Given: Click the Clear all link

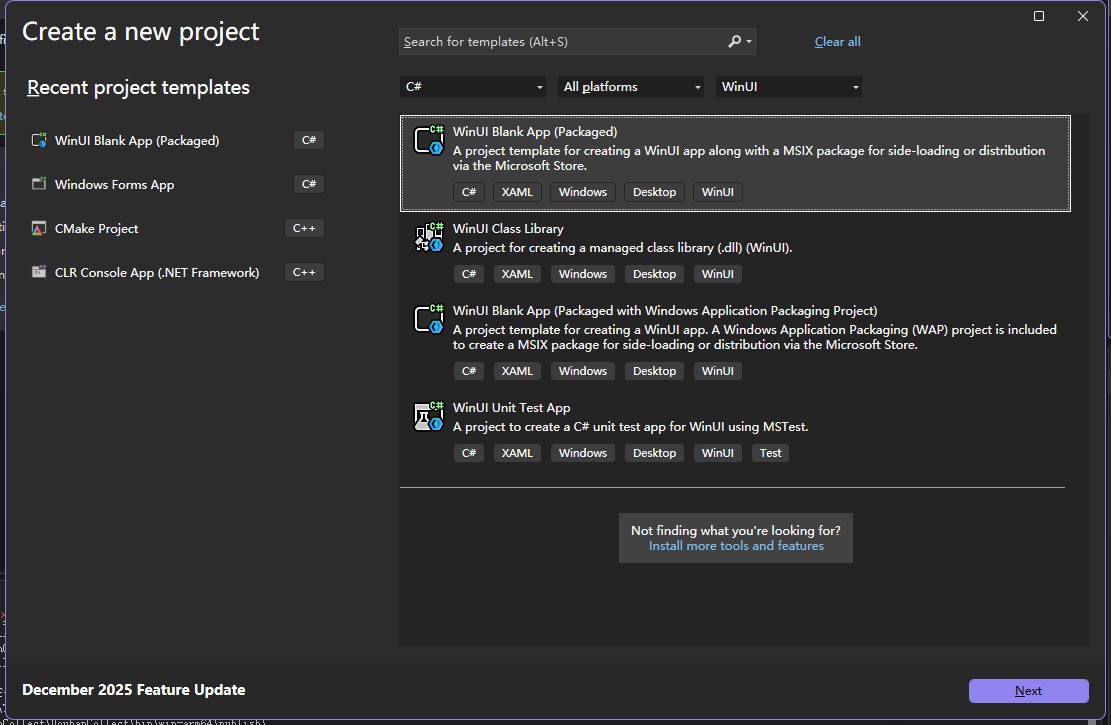Looking at the screenshot, I should 837,42.
